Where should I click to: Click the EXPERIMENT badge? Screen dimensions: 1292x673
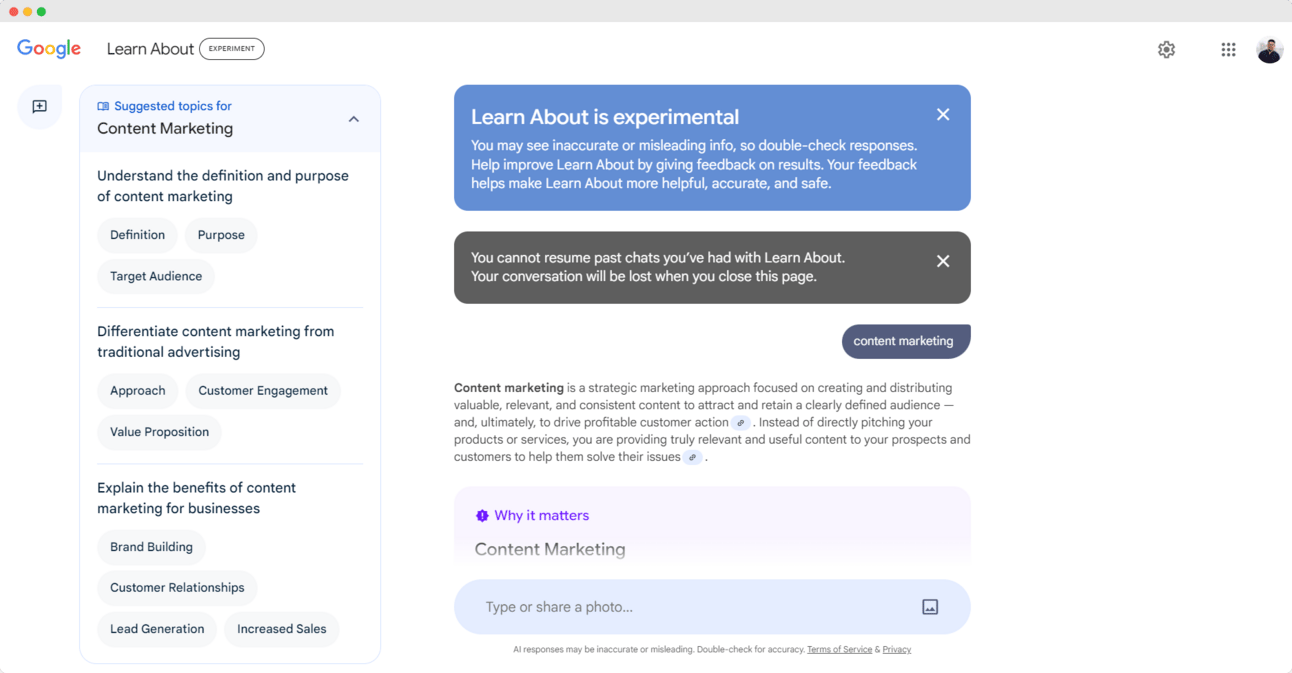232,49
